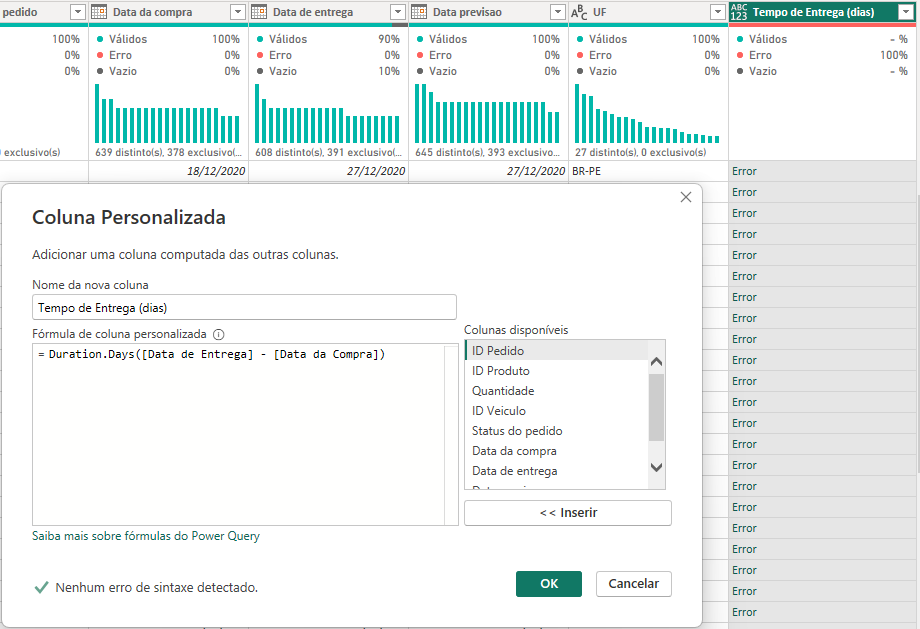Open the filter dropdown of Data previsao
Screen dimensions: 920x629
(557, 12)
